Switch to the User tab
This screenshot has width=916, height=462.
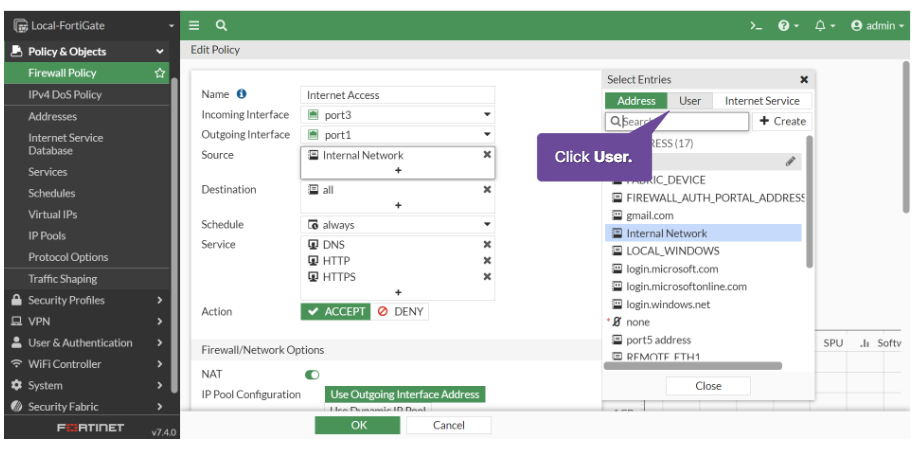pyautogui.click(x=690, y=100)
